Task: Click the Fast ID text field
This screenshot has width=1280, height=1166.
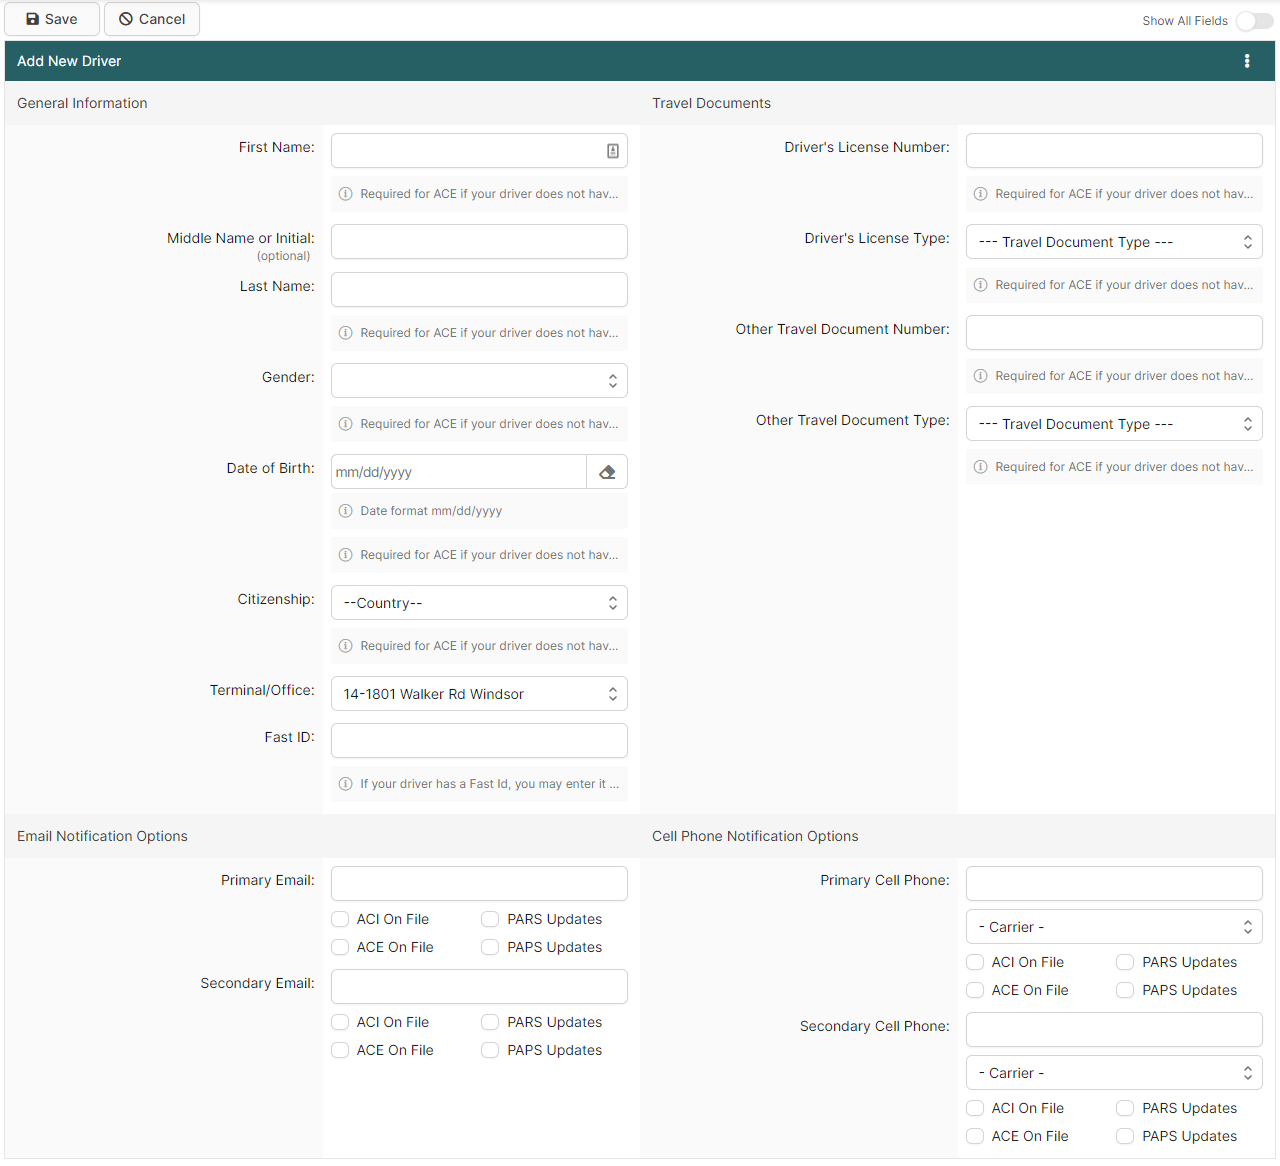Action: [x=479, y=741]
